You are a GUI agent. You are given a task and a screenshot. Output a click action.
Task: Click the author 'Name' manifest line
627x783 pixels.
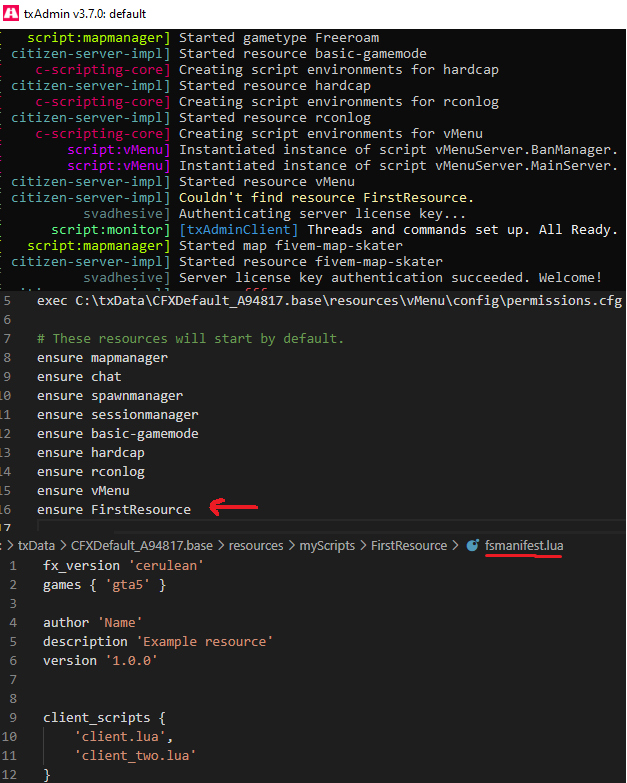92,622
